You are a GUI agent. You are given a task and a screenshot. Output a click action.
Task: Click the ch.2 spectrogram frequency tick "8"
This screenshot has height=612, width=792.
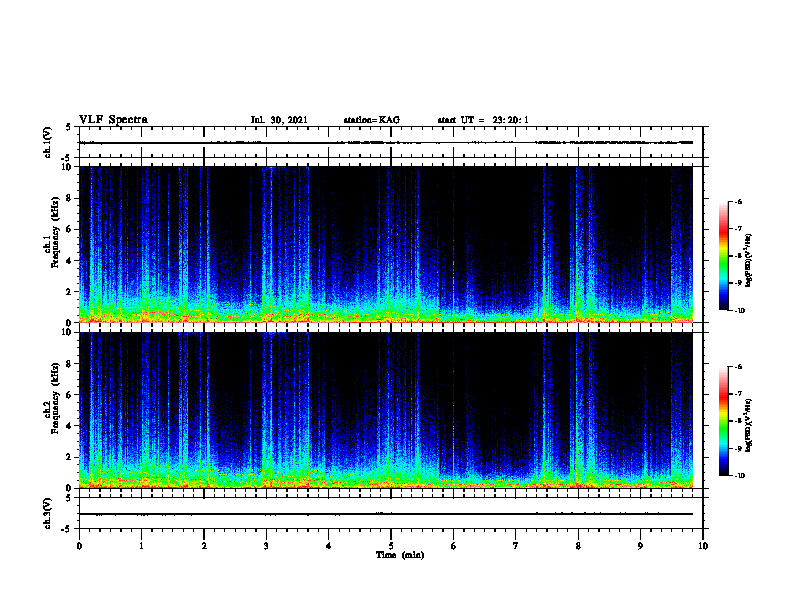(x=70, y=364)
